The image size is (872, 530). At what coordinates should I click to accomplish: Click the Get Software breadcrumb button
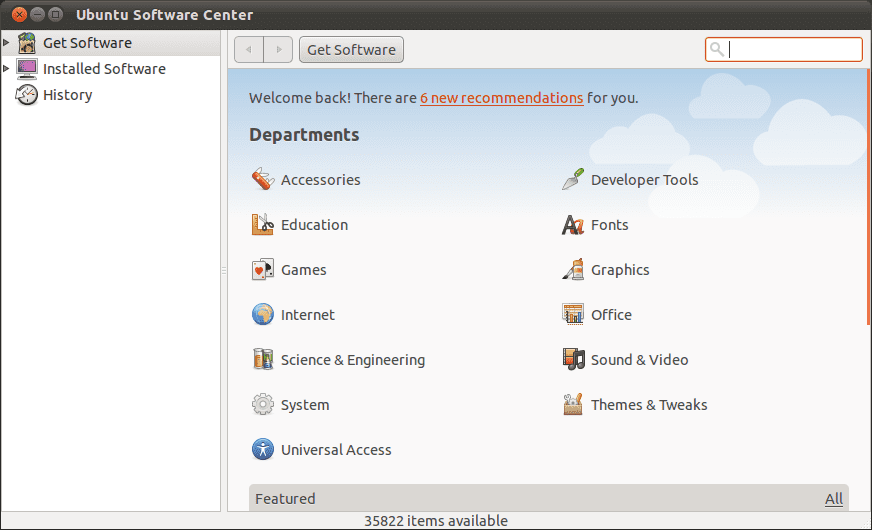[351, 50]
